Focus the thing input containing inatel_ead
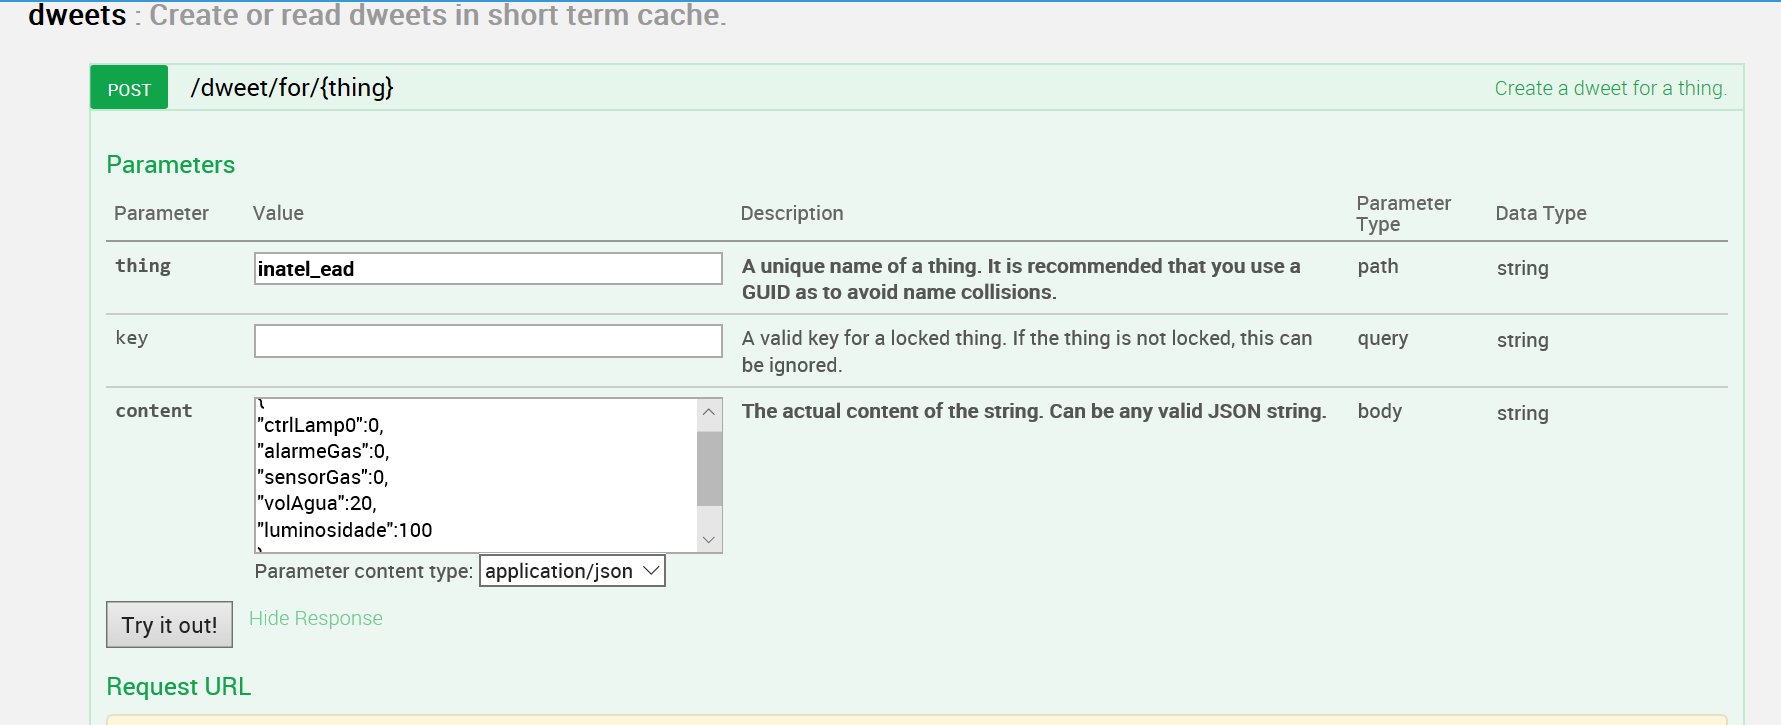The width and height of the screenshot is (1781, 725). tap(487, 268)
